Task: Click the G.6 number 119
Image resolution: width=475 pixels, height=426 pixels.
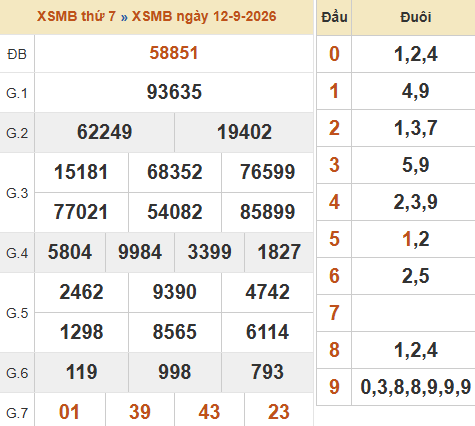Action: [81, 372]
